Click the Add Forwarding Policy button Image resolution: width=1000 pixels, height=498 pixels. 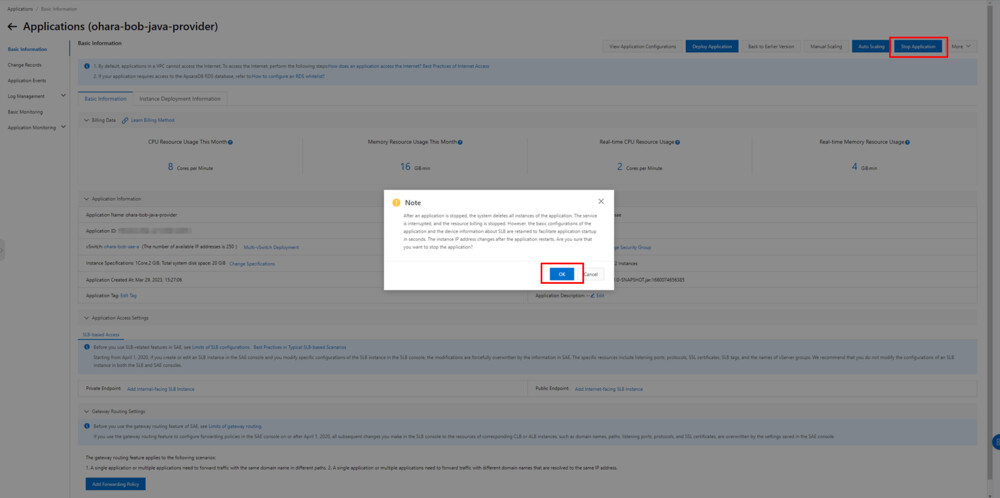[x=115, y=484]
